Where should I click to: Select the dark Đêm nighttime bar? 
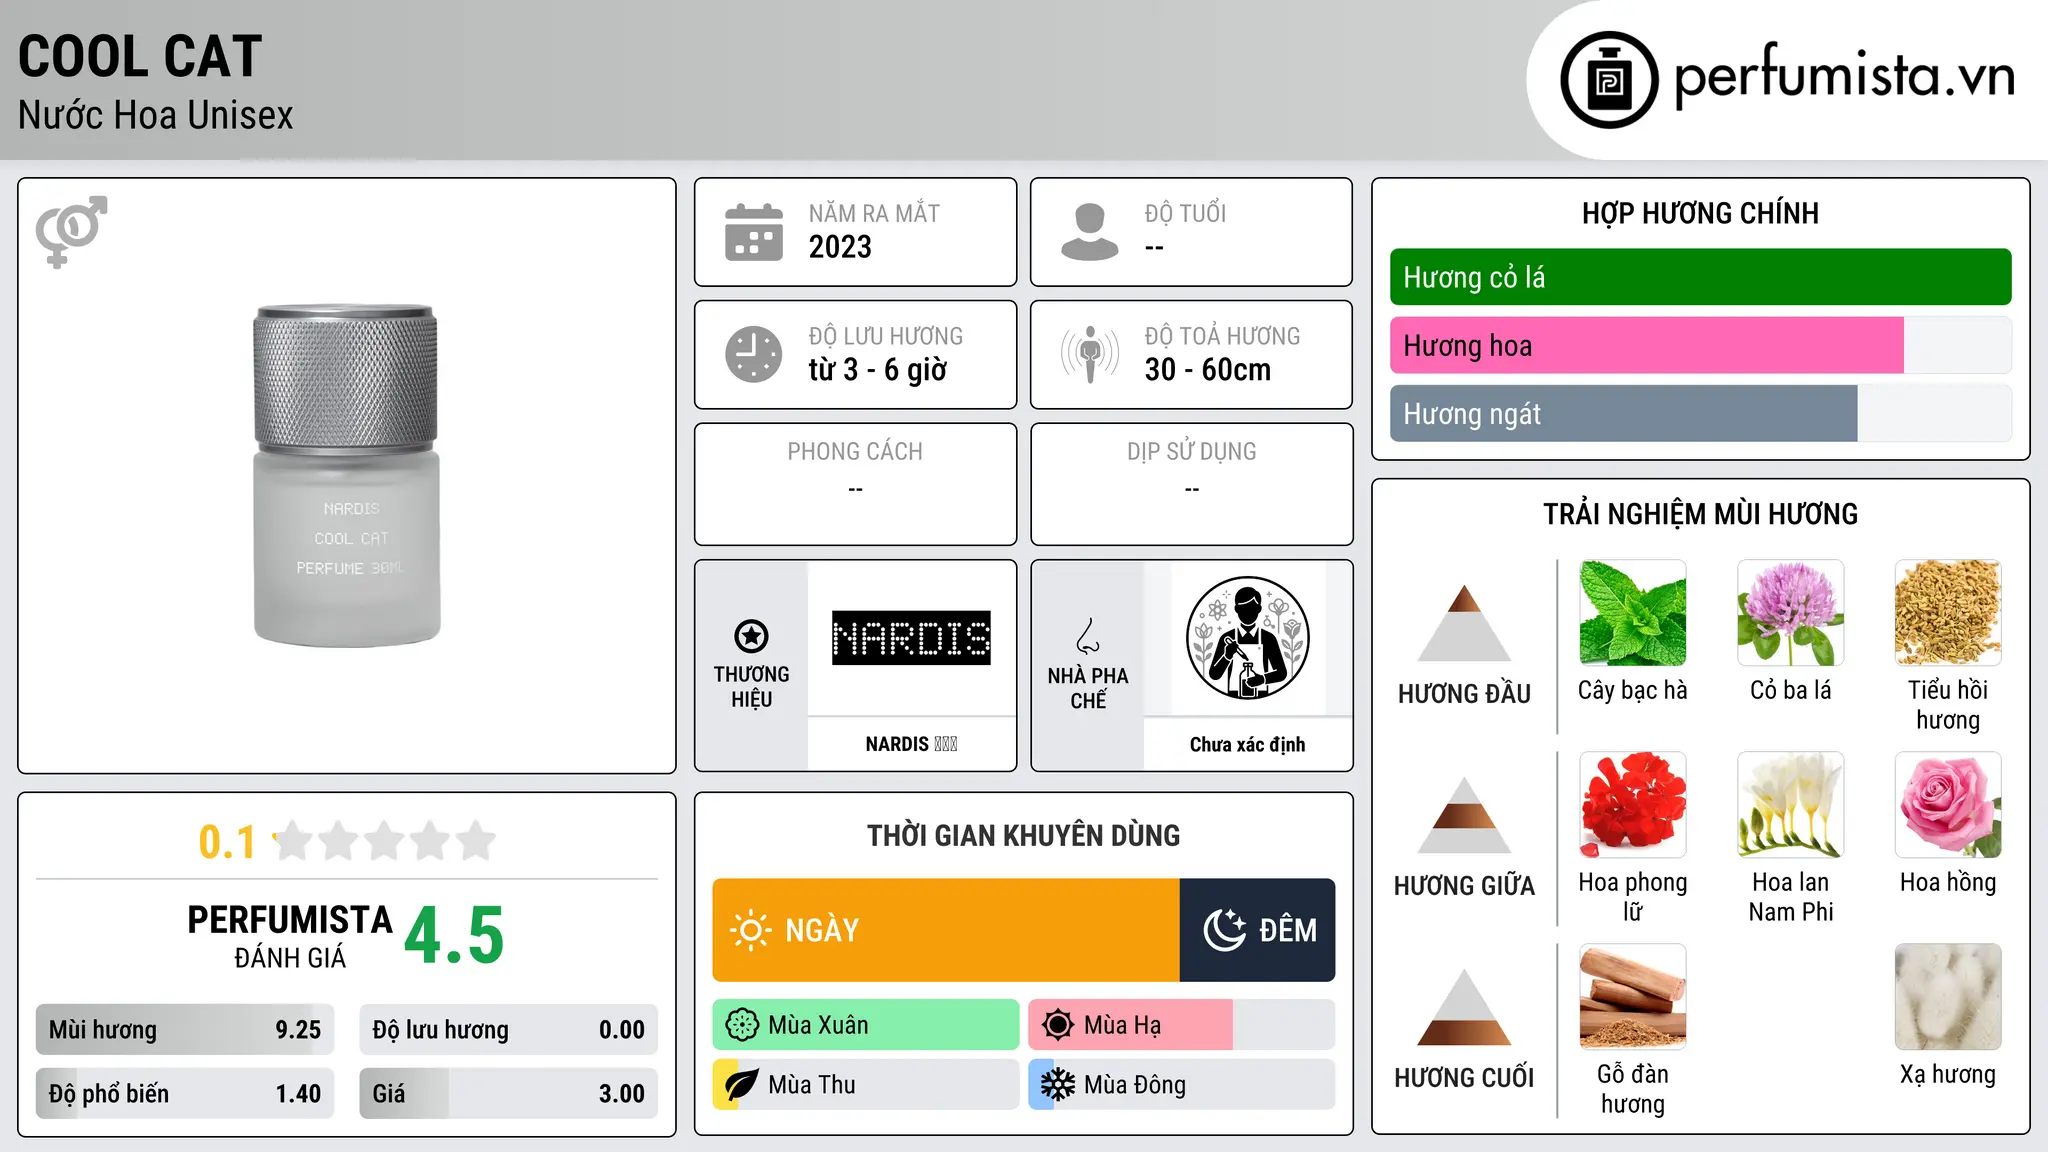tap(1258, 930)
